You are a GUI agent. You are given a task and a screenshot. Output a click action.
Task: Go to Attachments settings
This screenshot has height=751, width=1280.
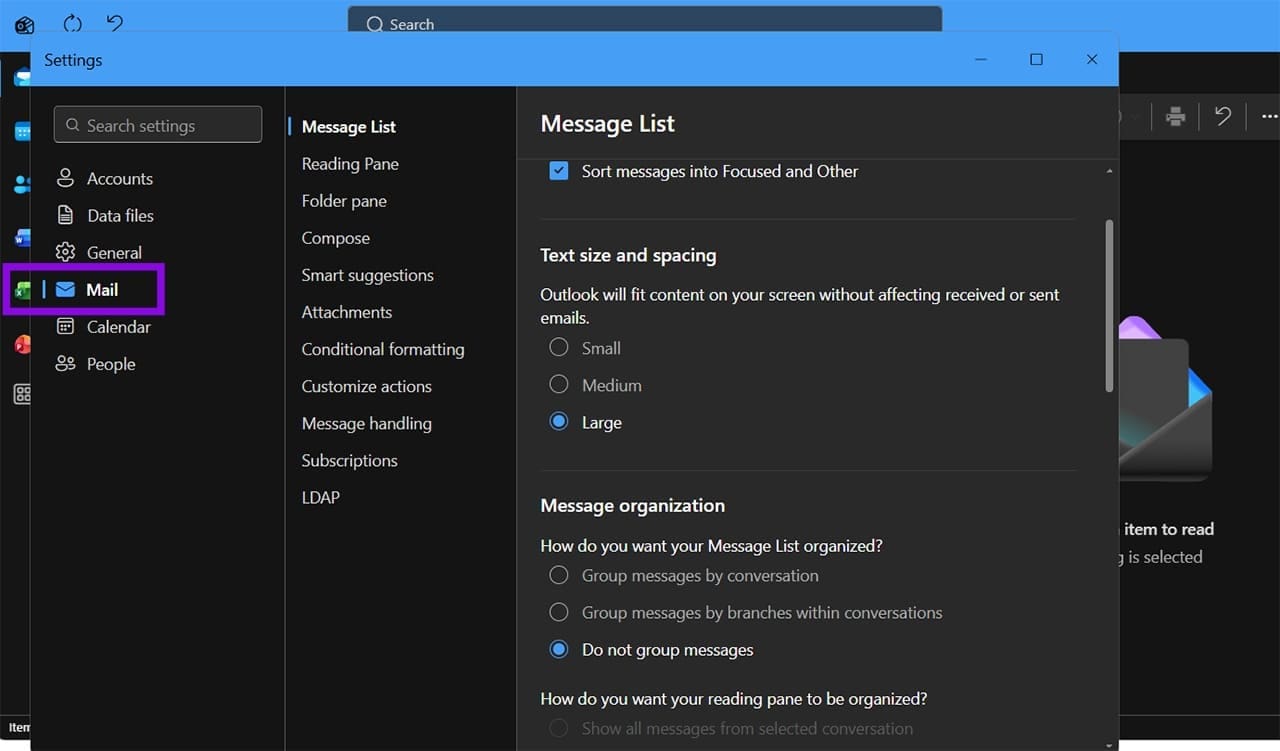tap(347, 312)
